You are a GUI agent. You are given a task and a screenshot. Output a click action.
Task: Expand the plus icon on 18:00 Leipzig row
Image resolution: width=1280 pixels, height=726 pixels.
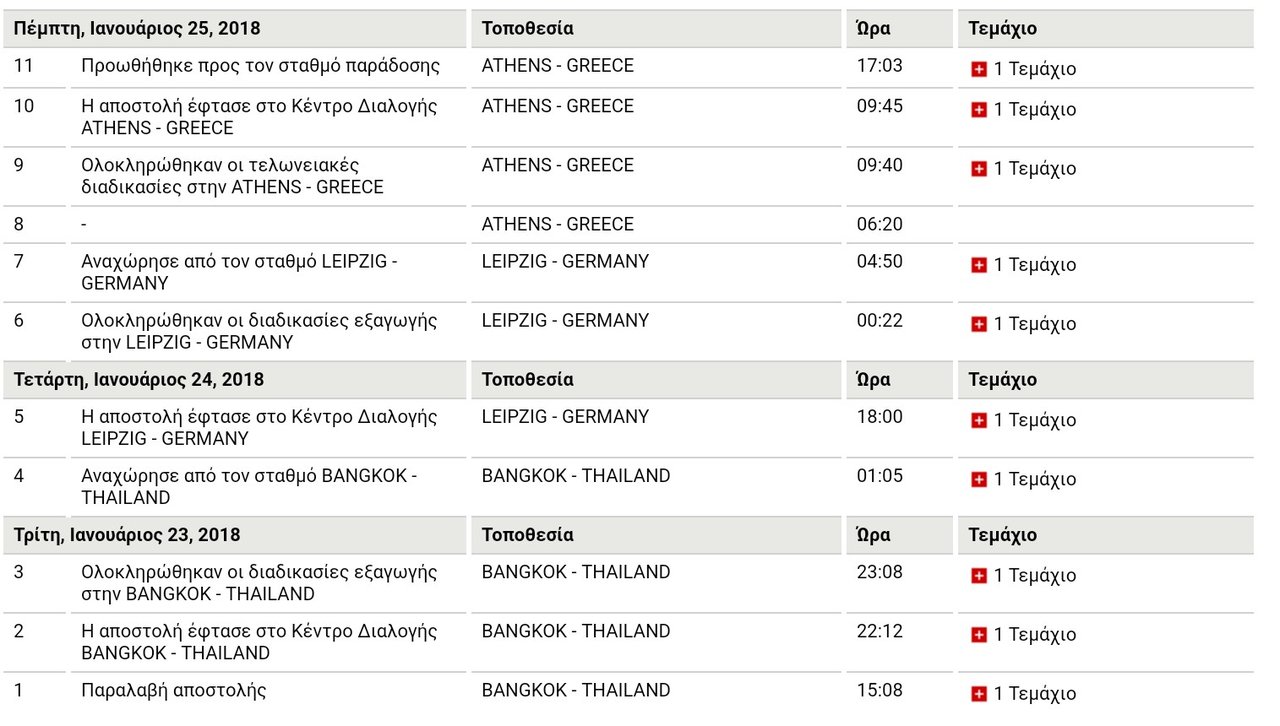point(979,420)
